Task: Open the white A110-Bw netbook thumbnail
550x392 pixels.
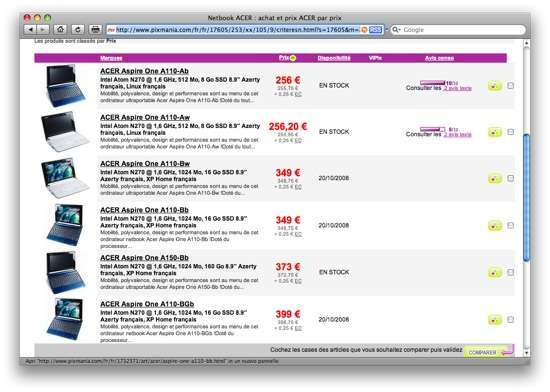Action: coord(65,178)
